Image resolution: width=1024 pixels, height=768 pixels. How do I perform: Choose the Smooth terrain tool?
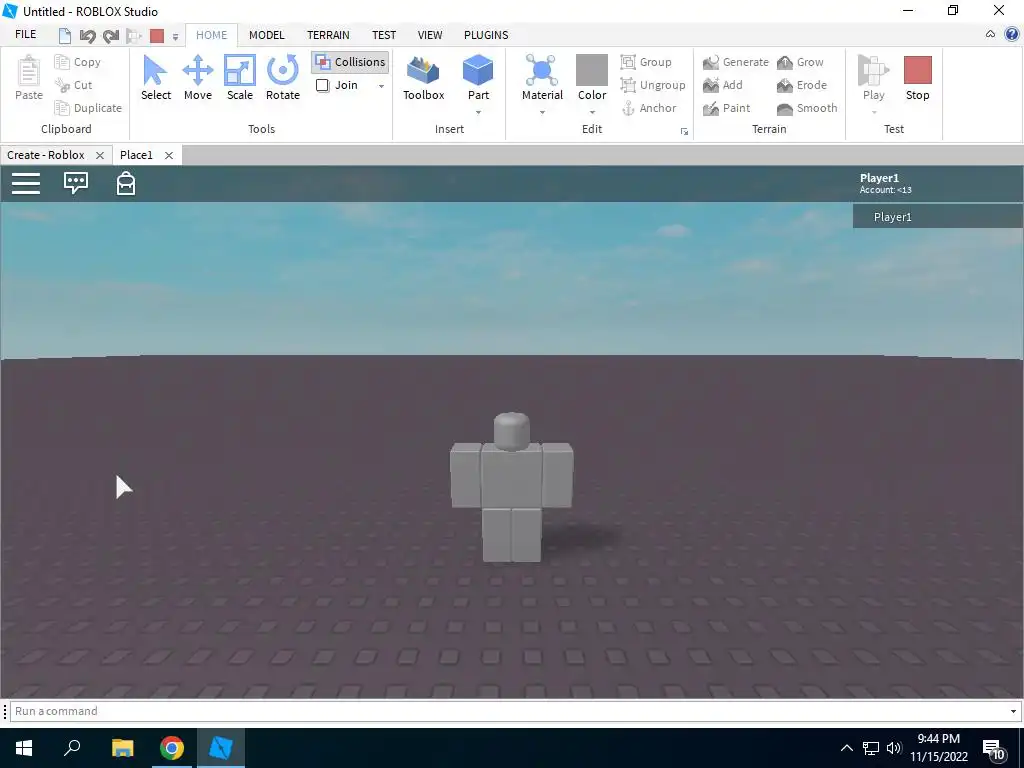click(807, 108)
